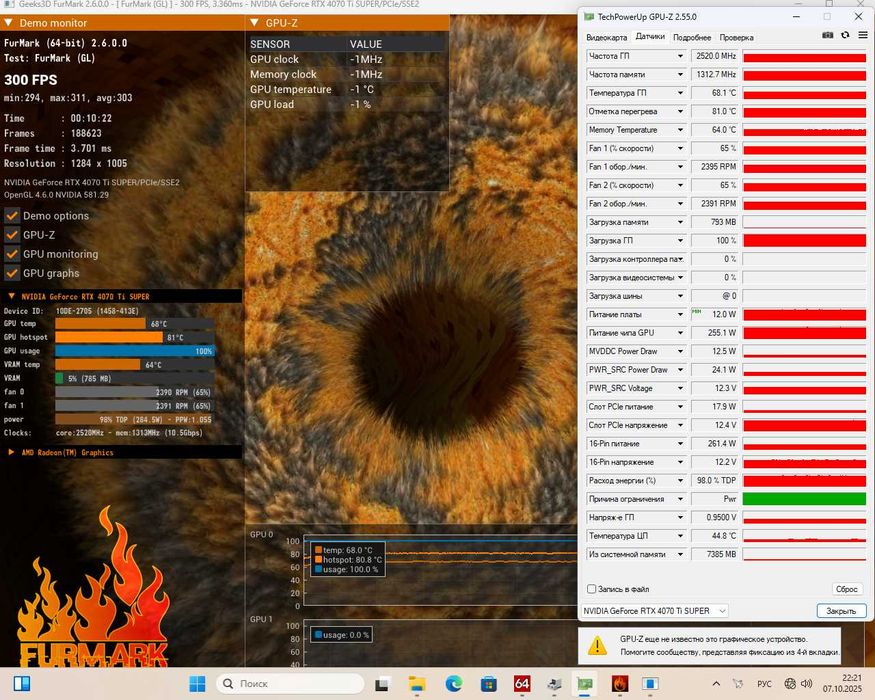Open File Explorer from the taskbar
Image resolution: width=875 pixels, height=700 pixels.
pyautogui.click(x=417, y=683)
